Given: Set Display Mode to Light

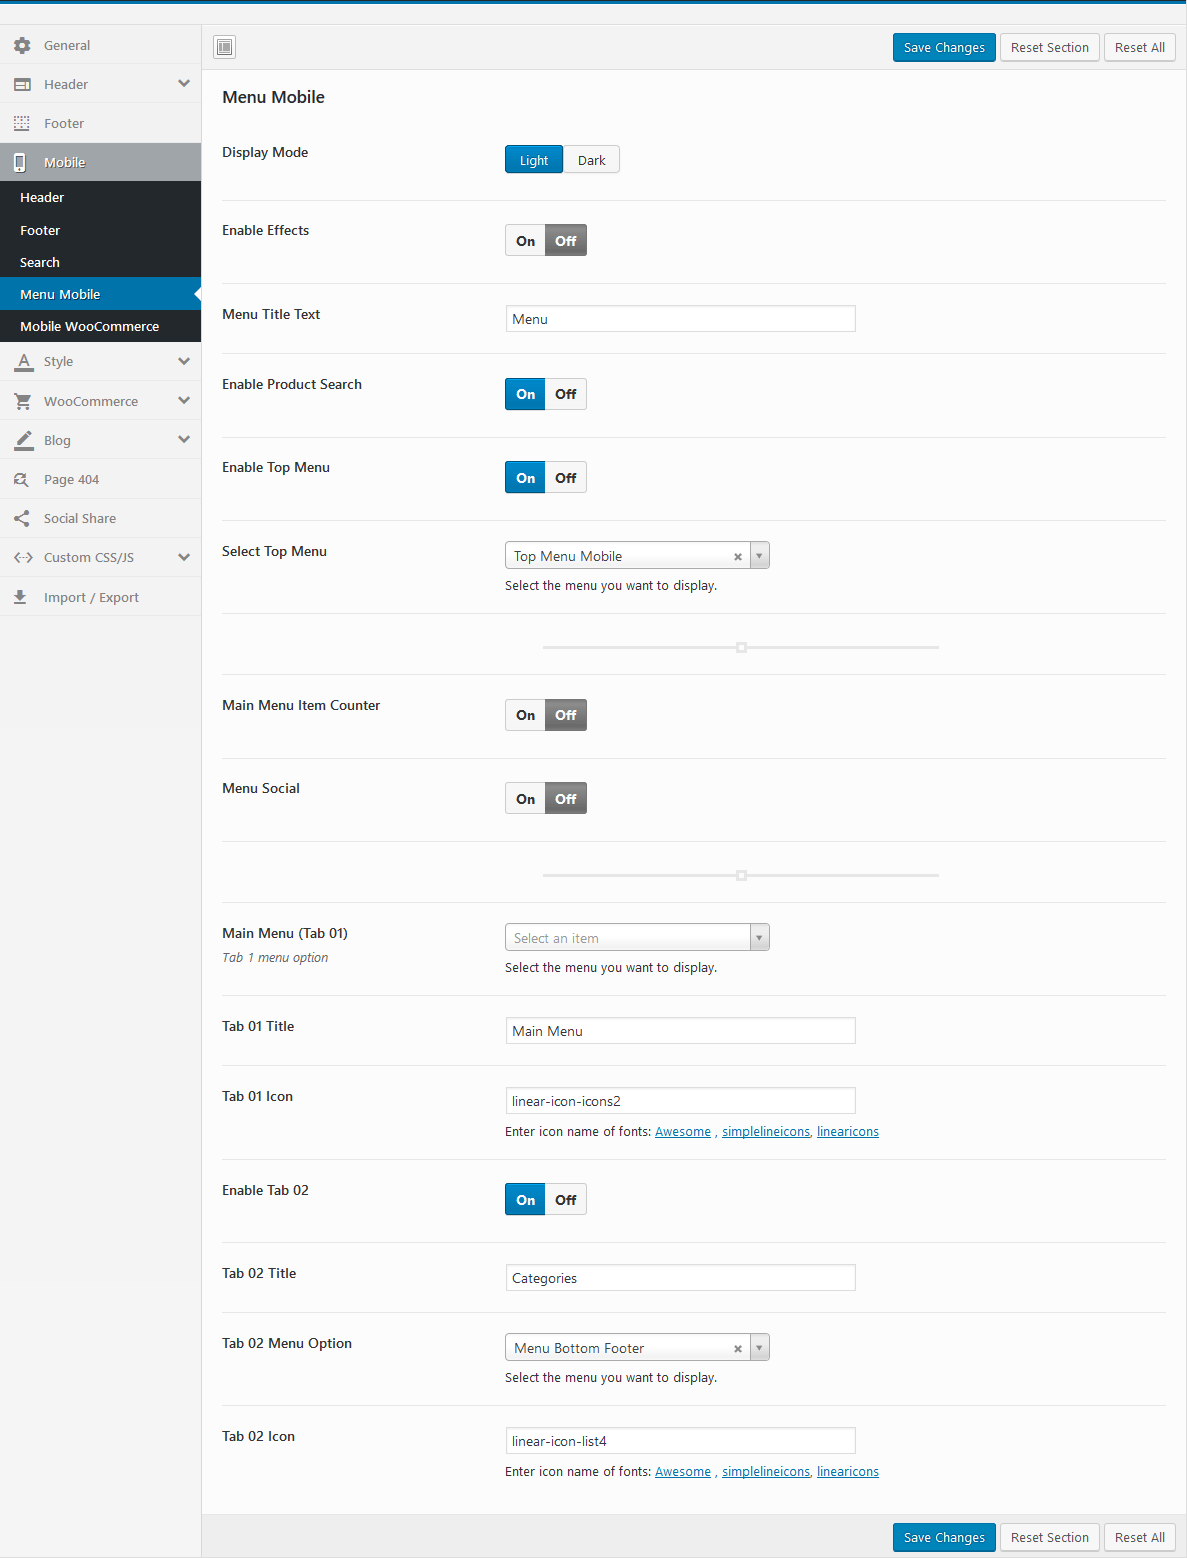Looking at the screenshot, I should pos(534,160).
